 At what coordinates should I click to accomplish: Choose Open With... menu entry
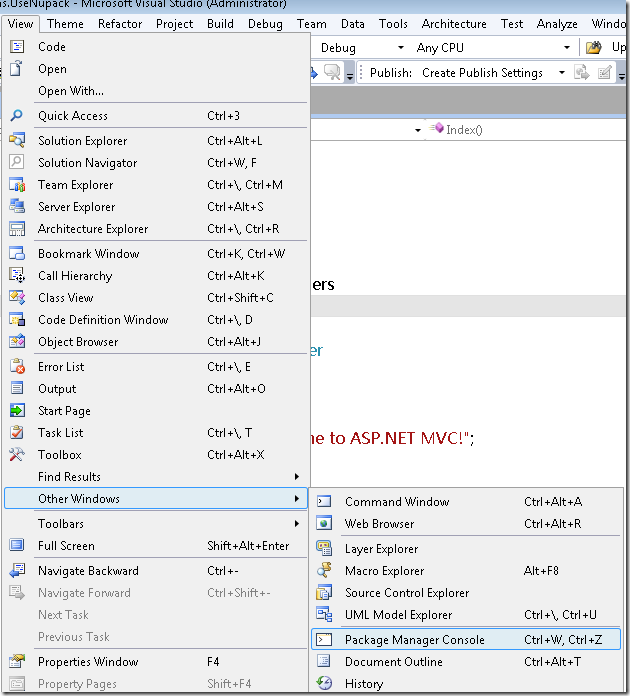155,91
